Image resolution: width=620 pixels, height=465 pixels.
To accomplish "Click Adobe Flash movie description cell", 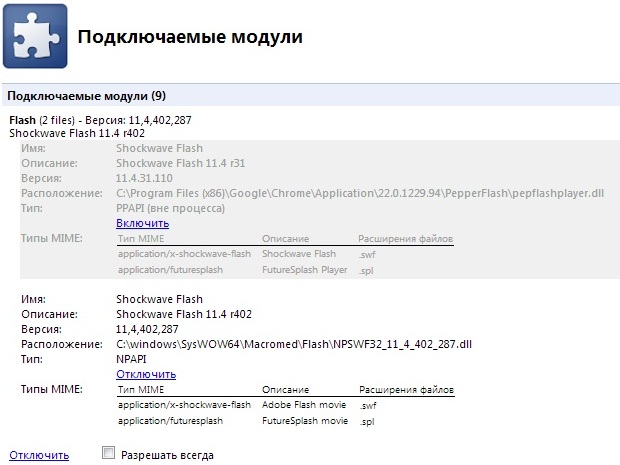I will pos(304,405).
